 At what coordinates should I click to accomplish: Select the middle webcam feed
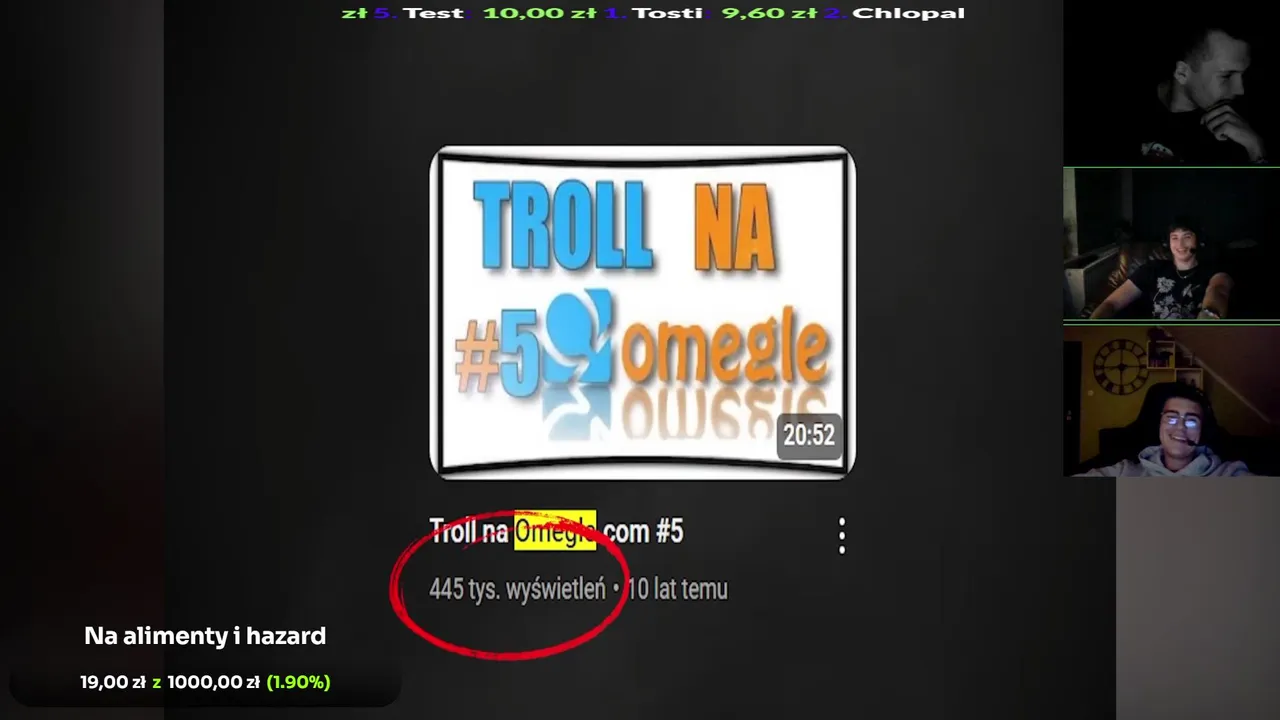click(x=1171, y=244)
